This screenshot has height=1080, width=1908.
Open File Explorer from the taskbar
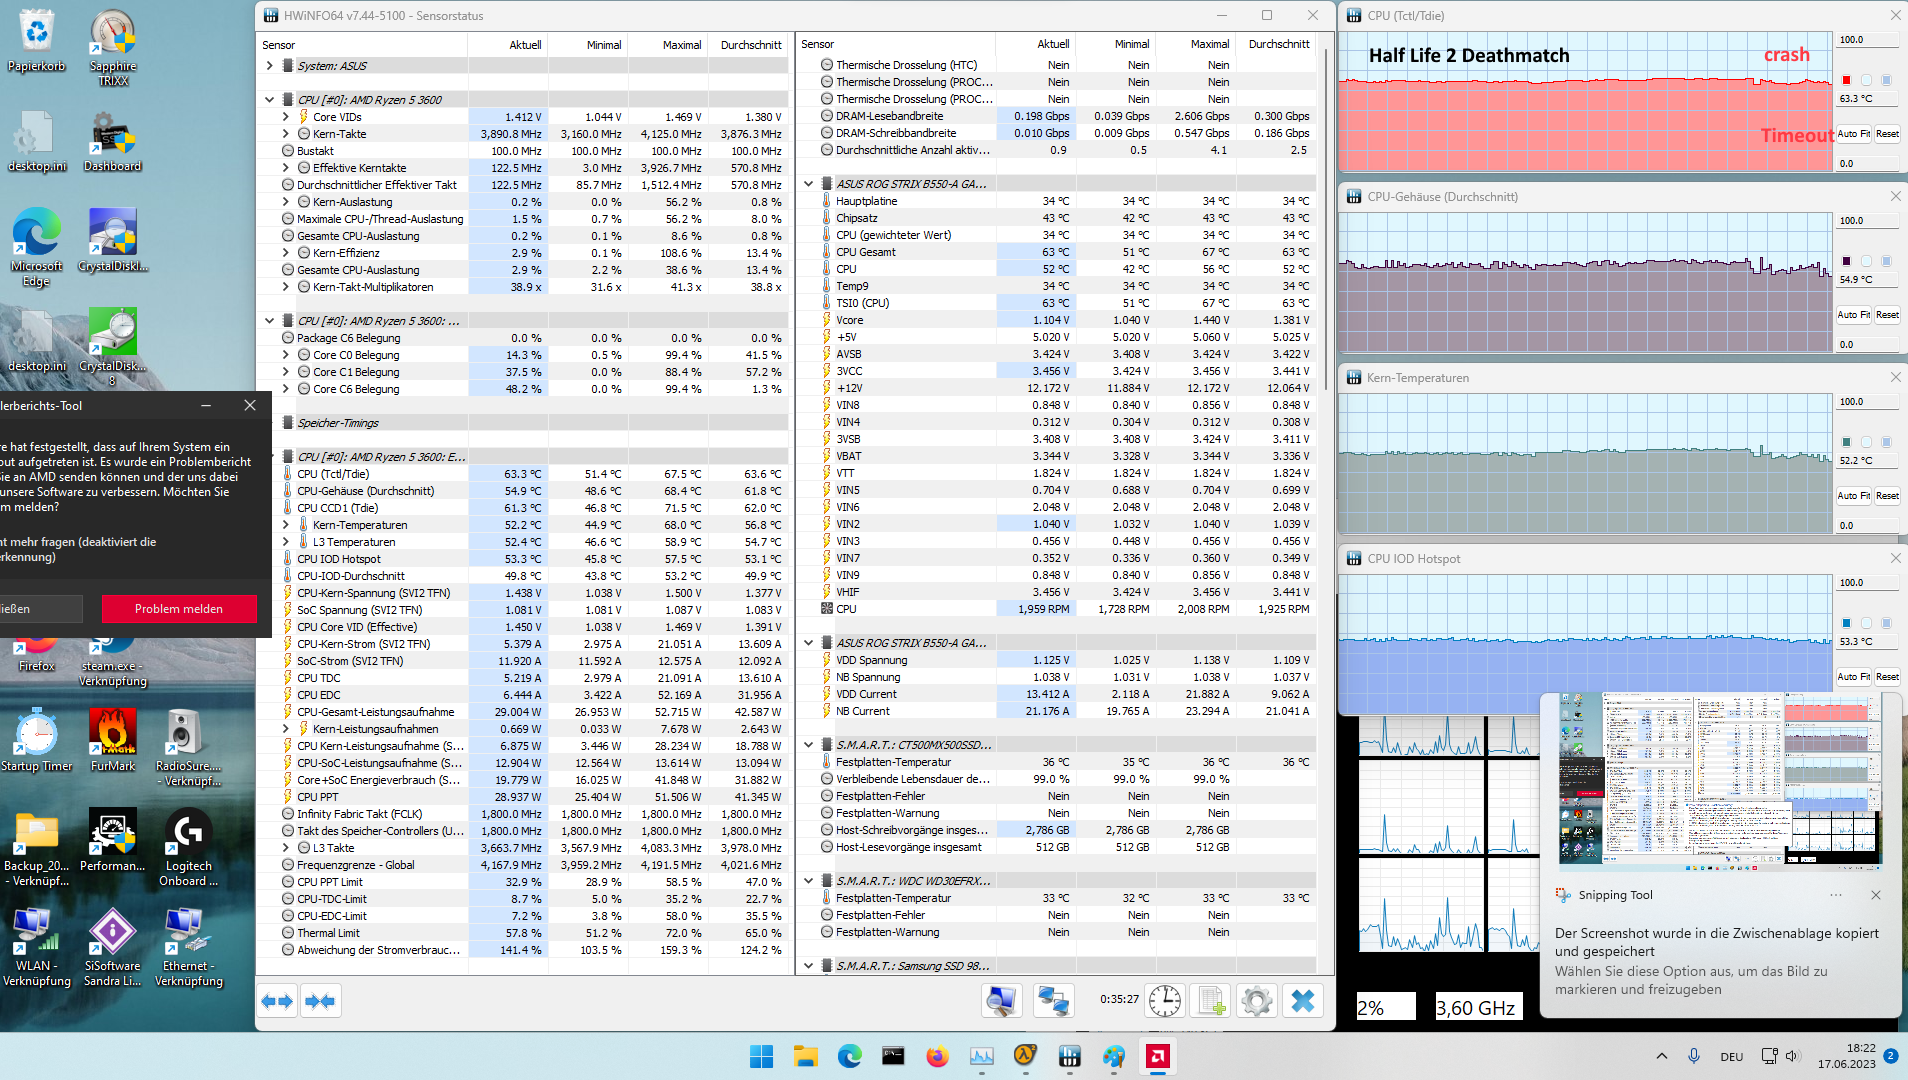point(805,1056)
